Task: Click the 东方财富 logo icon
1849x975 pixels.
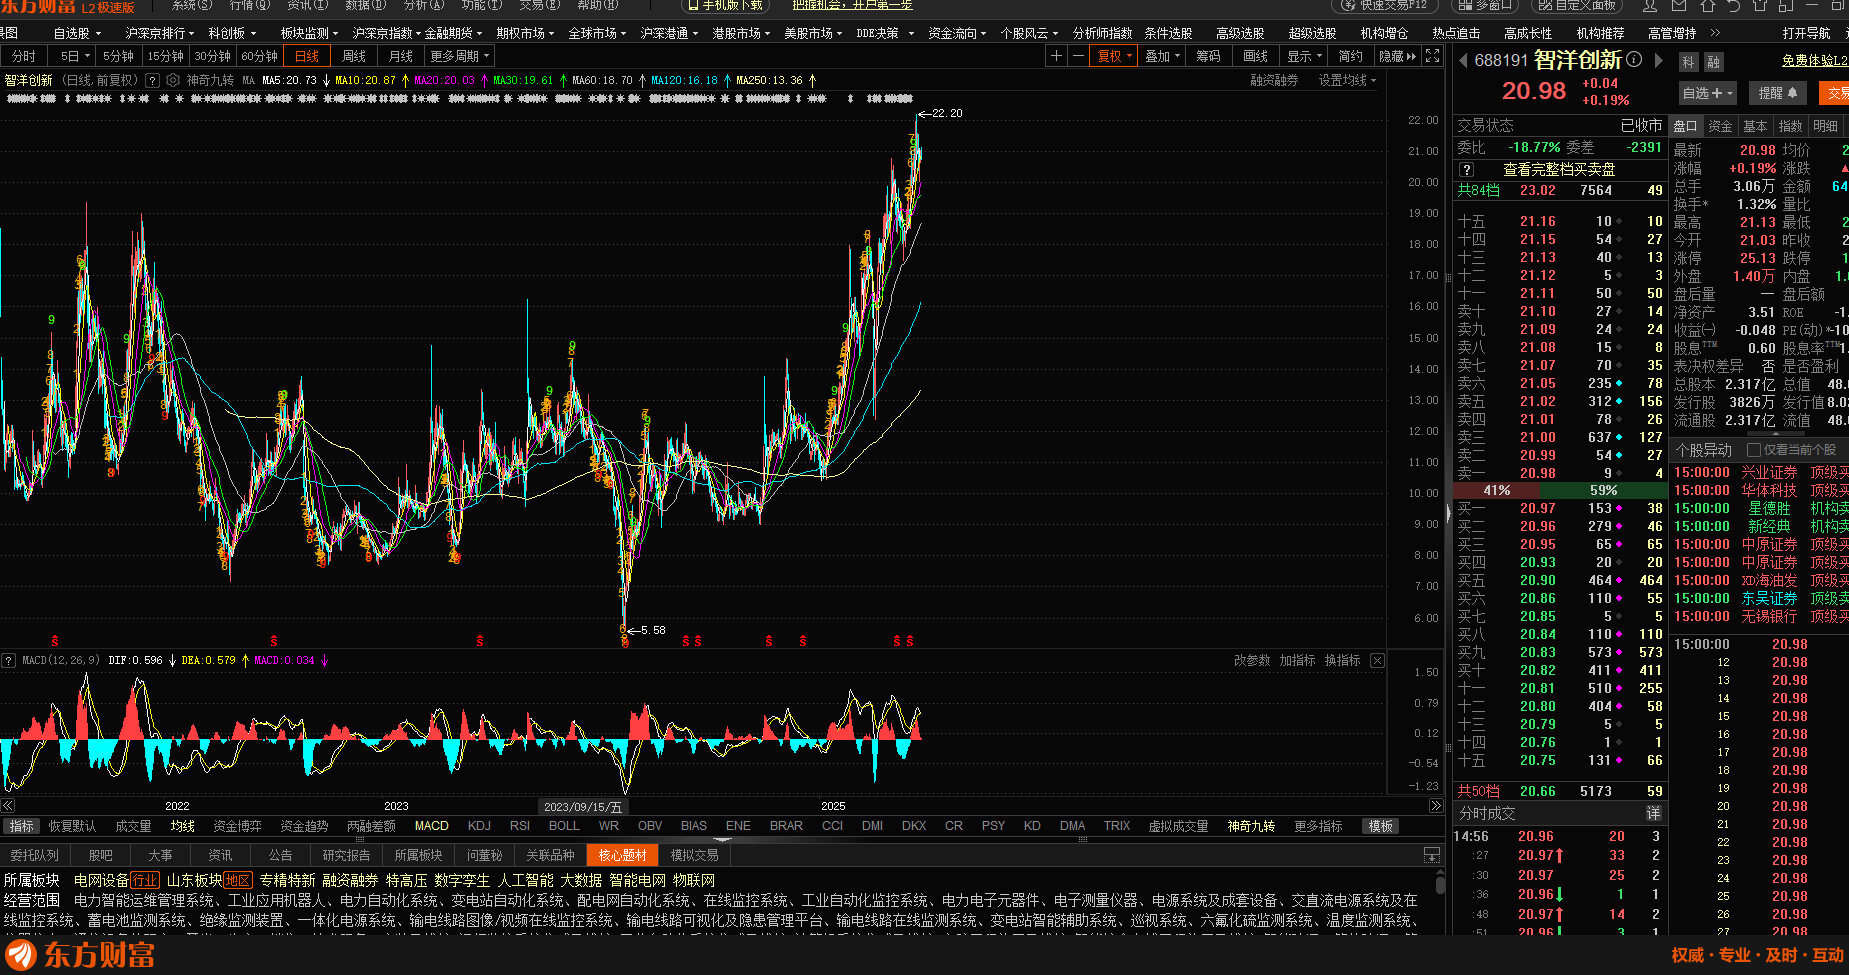Action: pyautogui.click(x=21, y=955)
